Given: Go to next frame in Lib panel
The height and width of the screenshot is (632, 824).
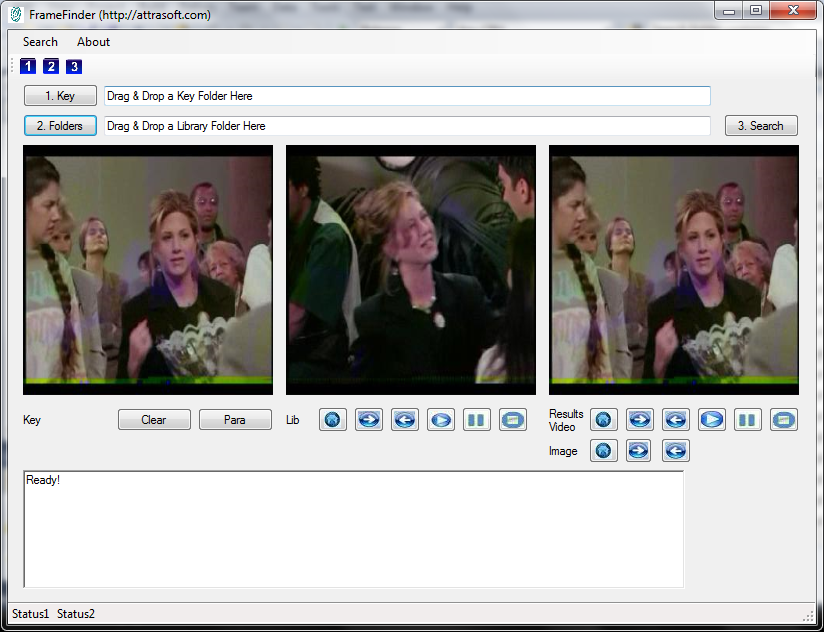Looking at the screenshot, I should (369, 420).
